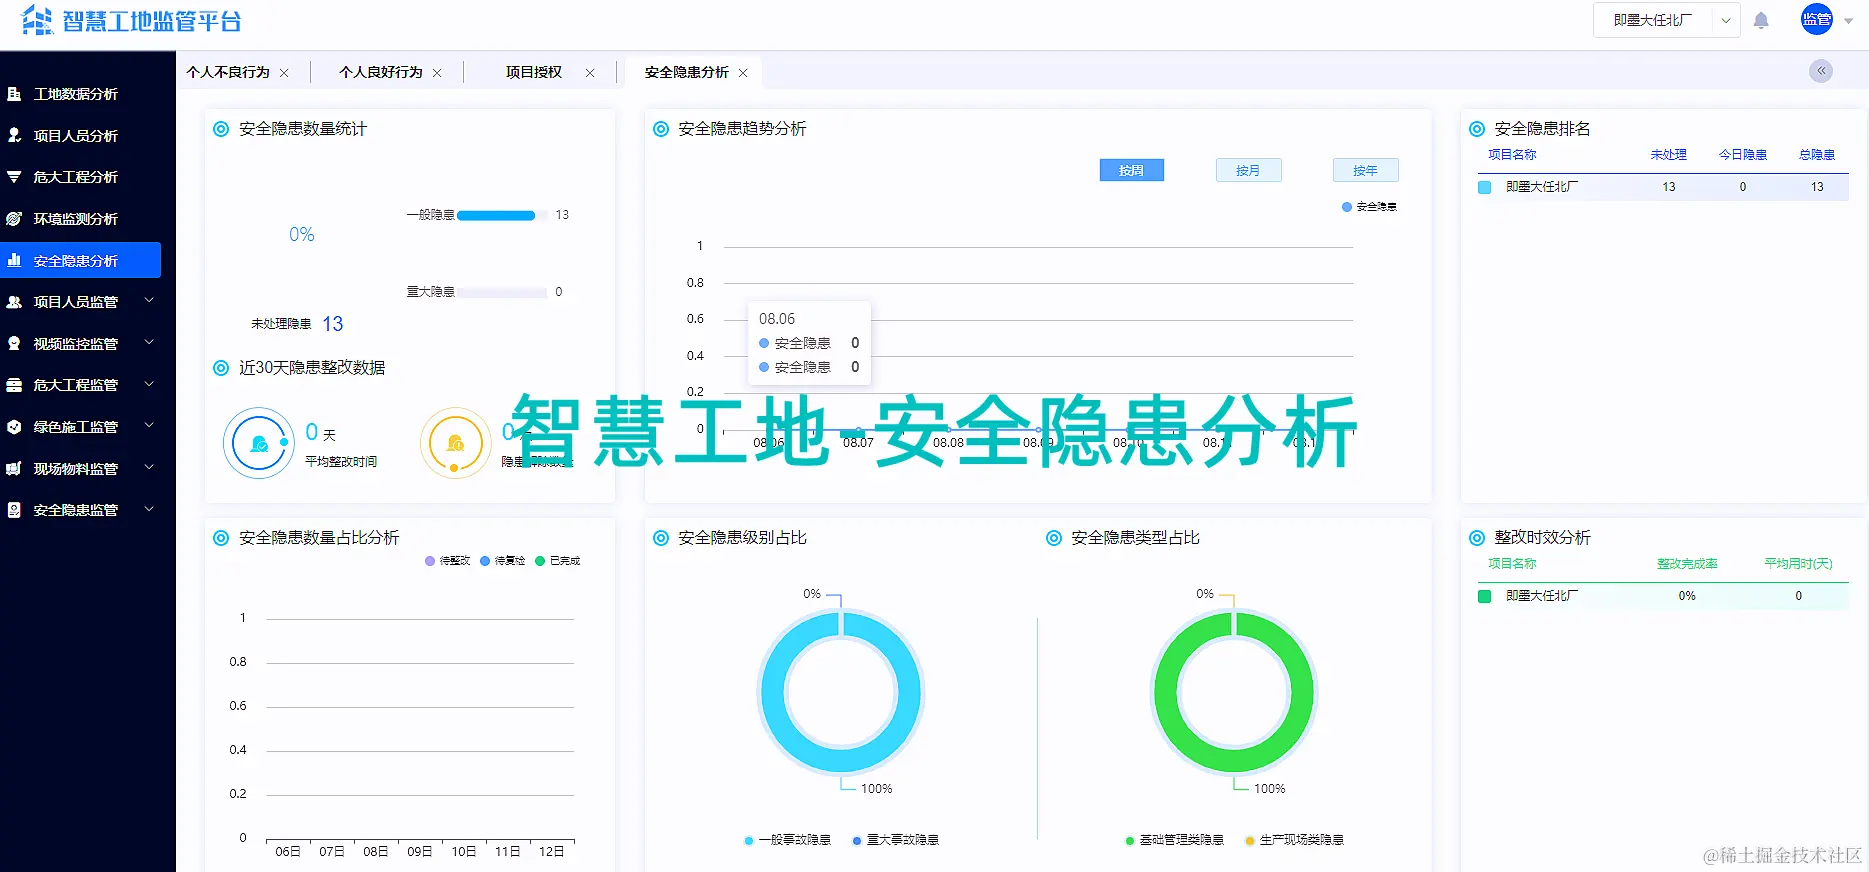Select 按月 trend view

(1248, 170)
